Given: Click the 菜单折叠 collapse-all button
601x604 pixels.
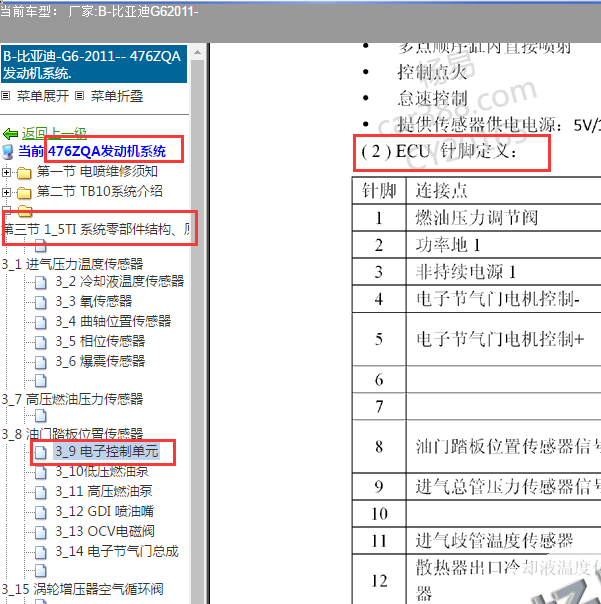Looking at the screenshot, I should [117, 96].
